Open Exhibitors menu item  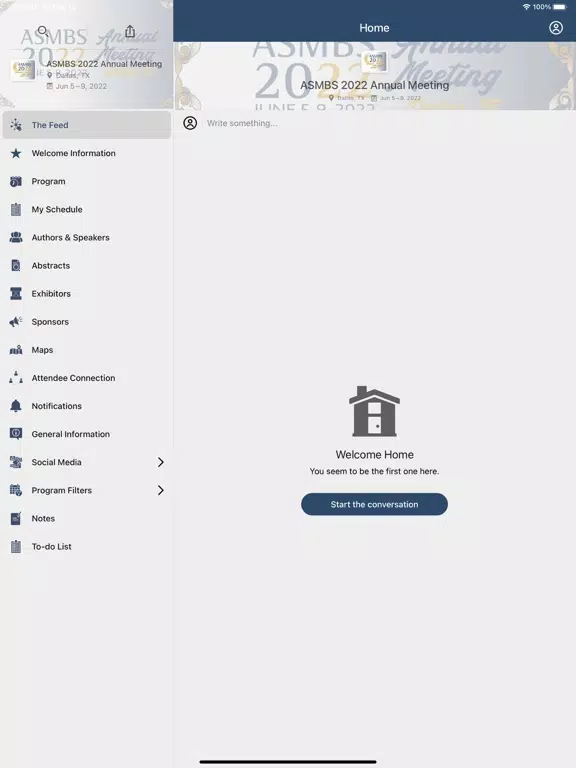click(87, 293)
